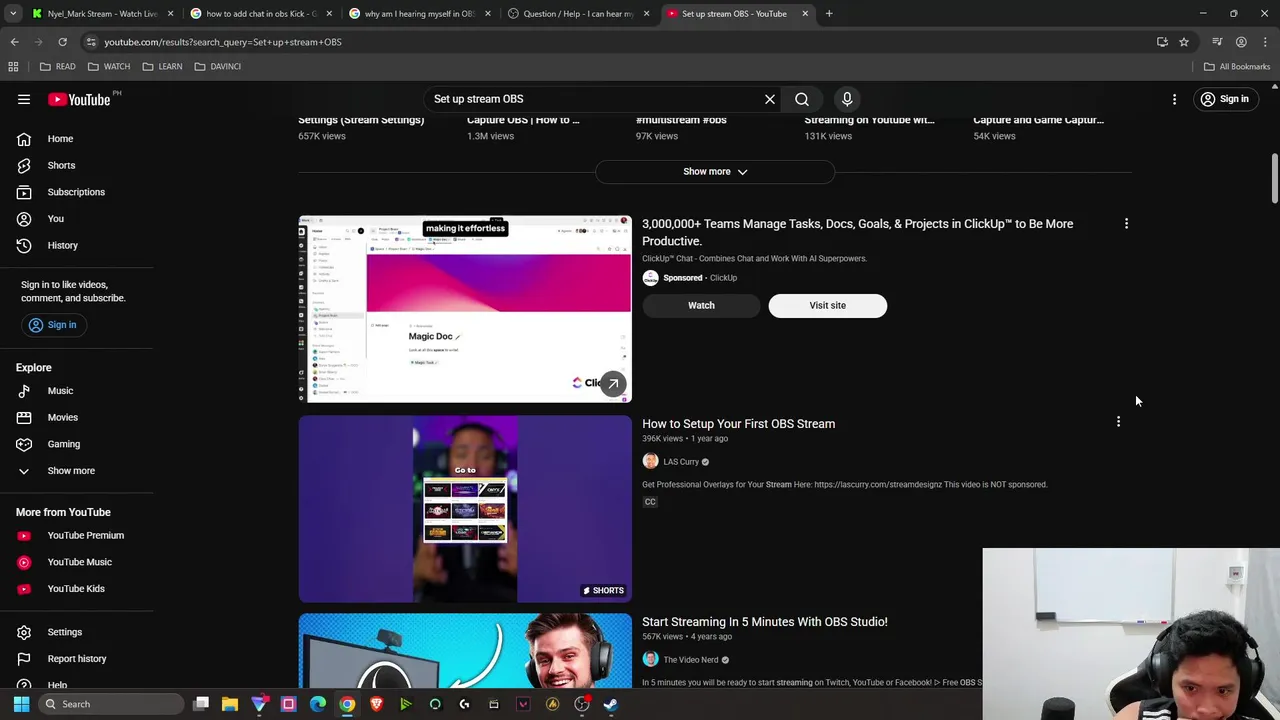Switch to why am I hearing myself tab
Screen dimensions: 1280x720
pos(418,14)
